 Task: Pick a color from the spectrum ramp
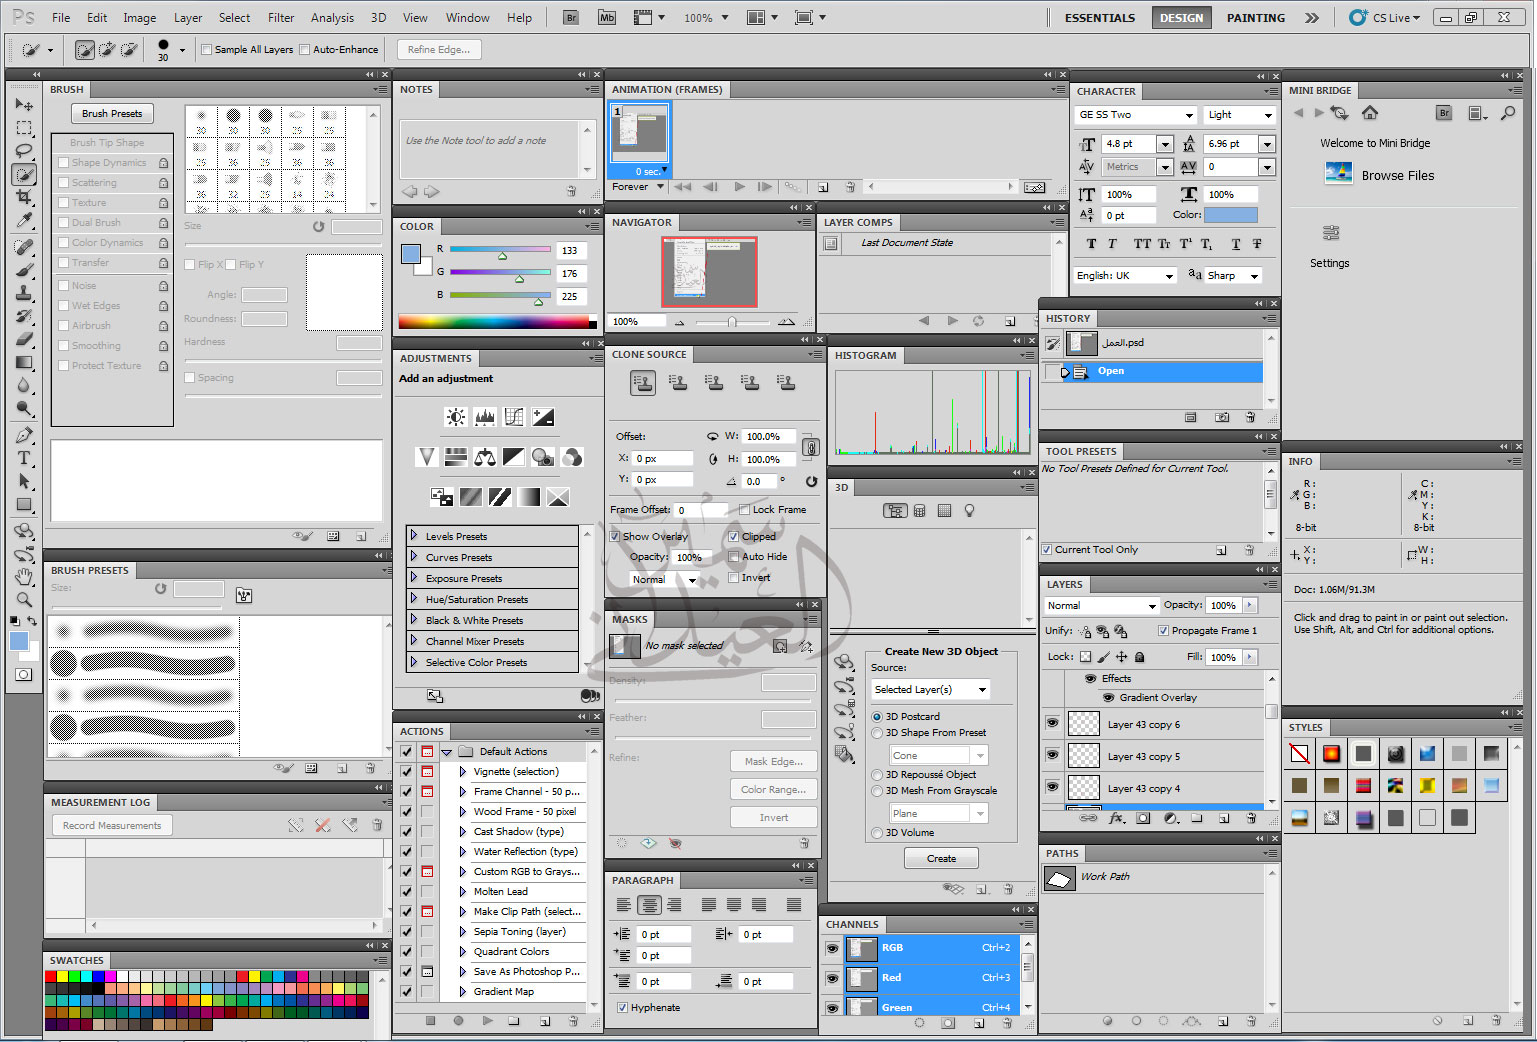pyautogui.click(x=494, y=322)
